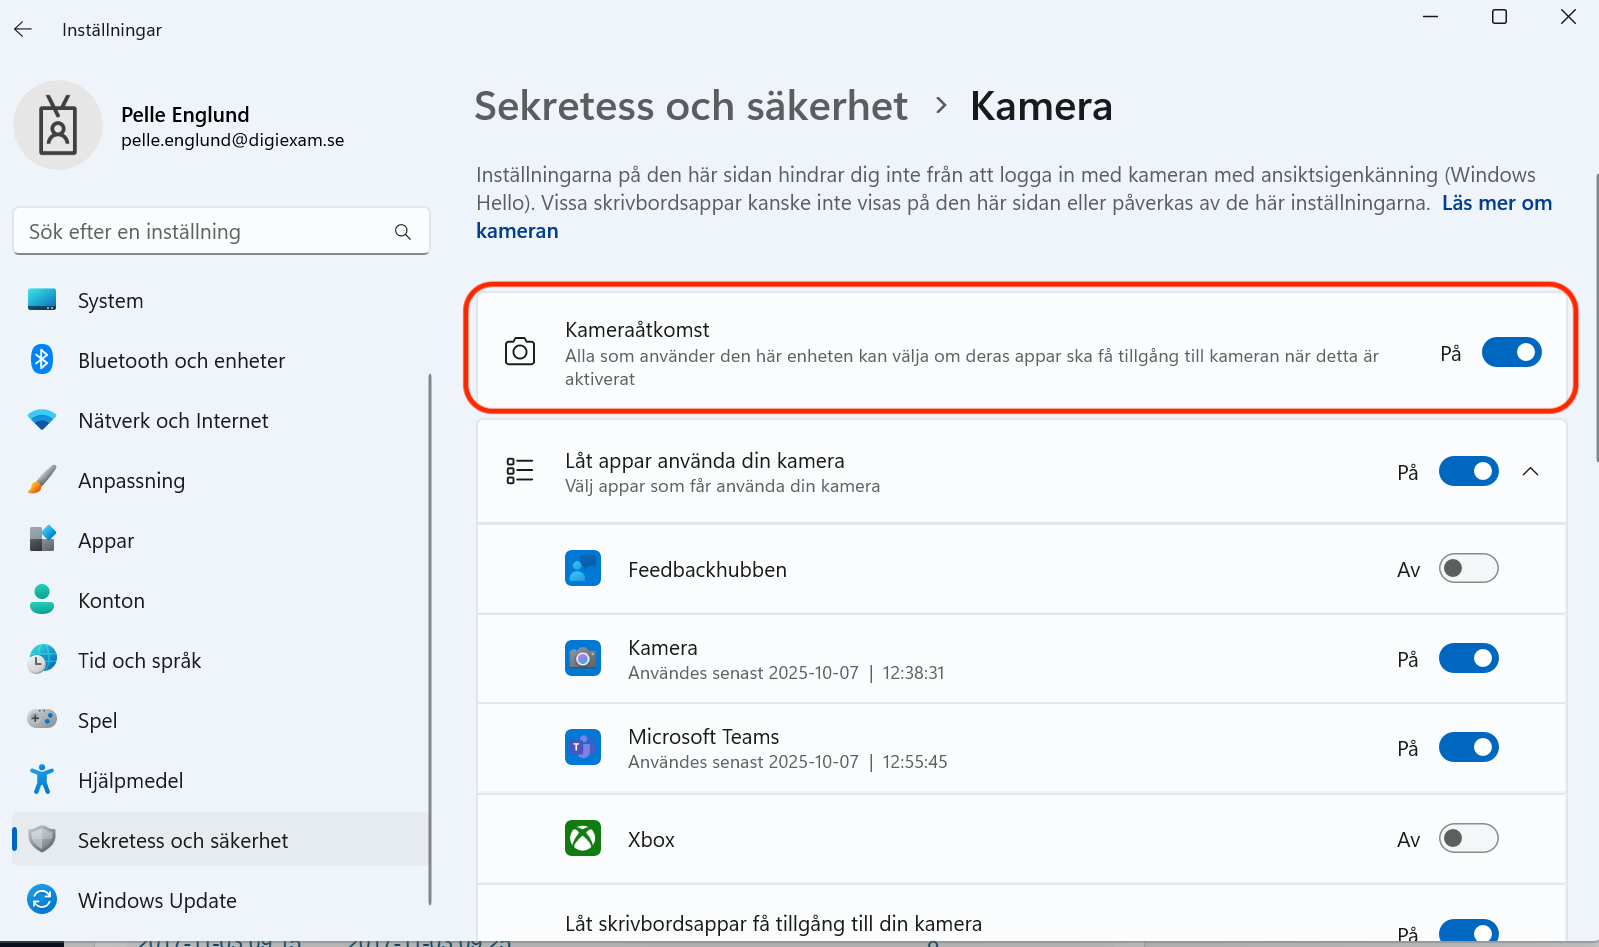Disable camera access for Kamera app
The width and height of the screenshot is (1599, 947).
[1469, 658]
